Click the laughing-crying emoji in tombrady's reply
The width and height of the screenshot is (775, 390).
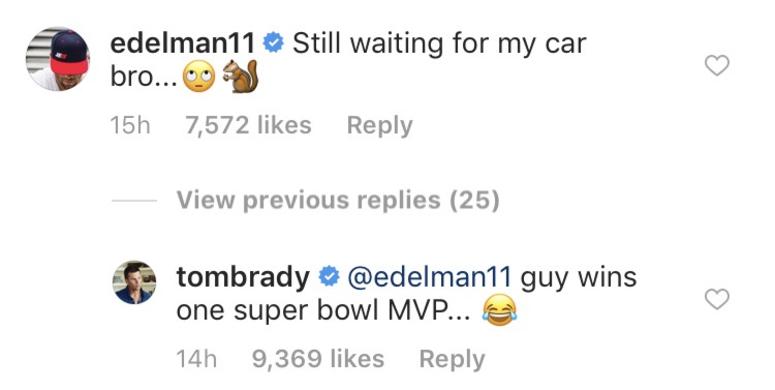click(500, 310)
